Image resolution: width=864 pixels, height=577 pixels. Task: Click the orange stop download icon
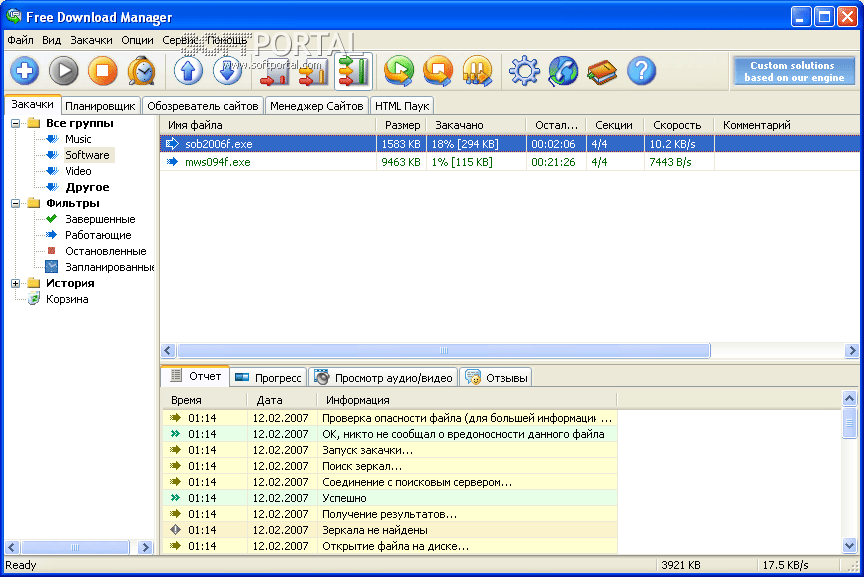click(102, 71)
